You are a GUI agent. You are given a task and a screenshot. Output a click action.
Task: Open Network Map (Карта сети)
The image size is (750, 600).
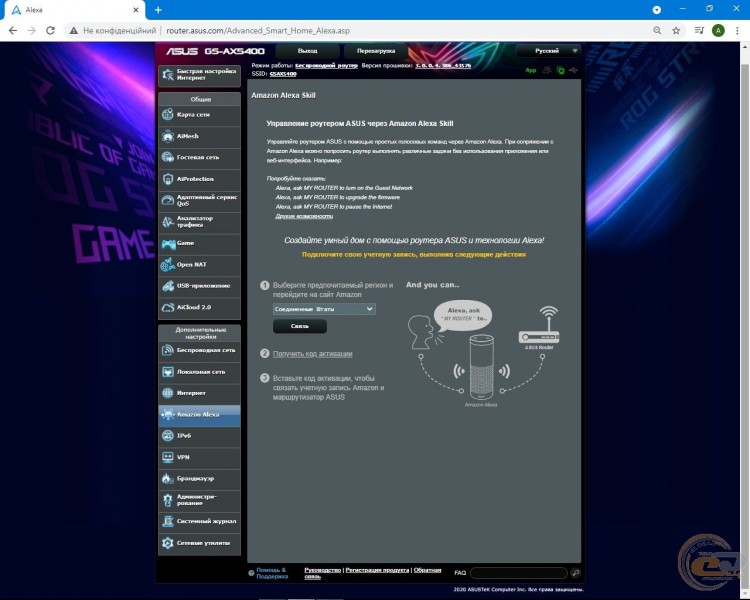199,115
